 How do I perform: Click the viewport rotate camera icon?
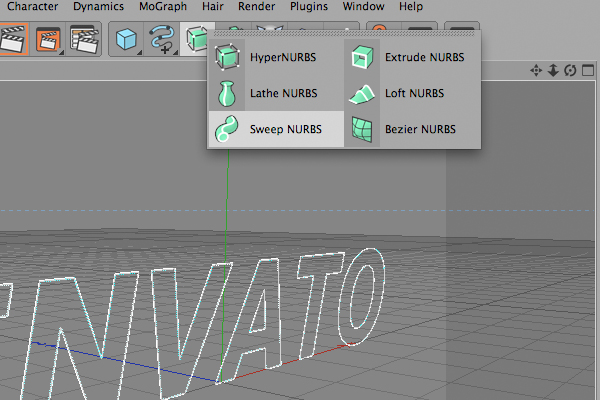[x=570, y=70]
